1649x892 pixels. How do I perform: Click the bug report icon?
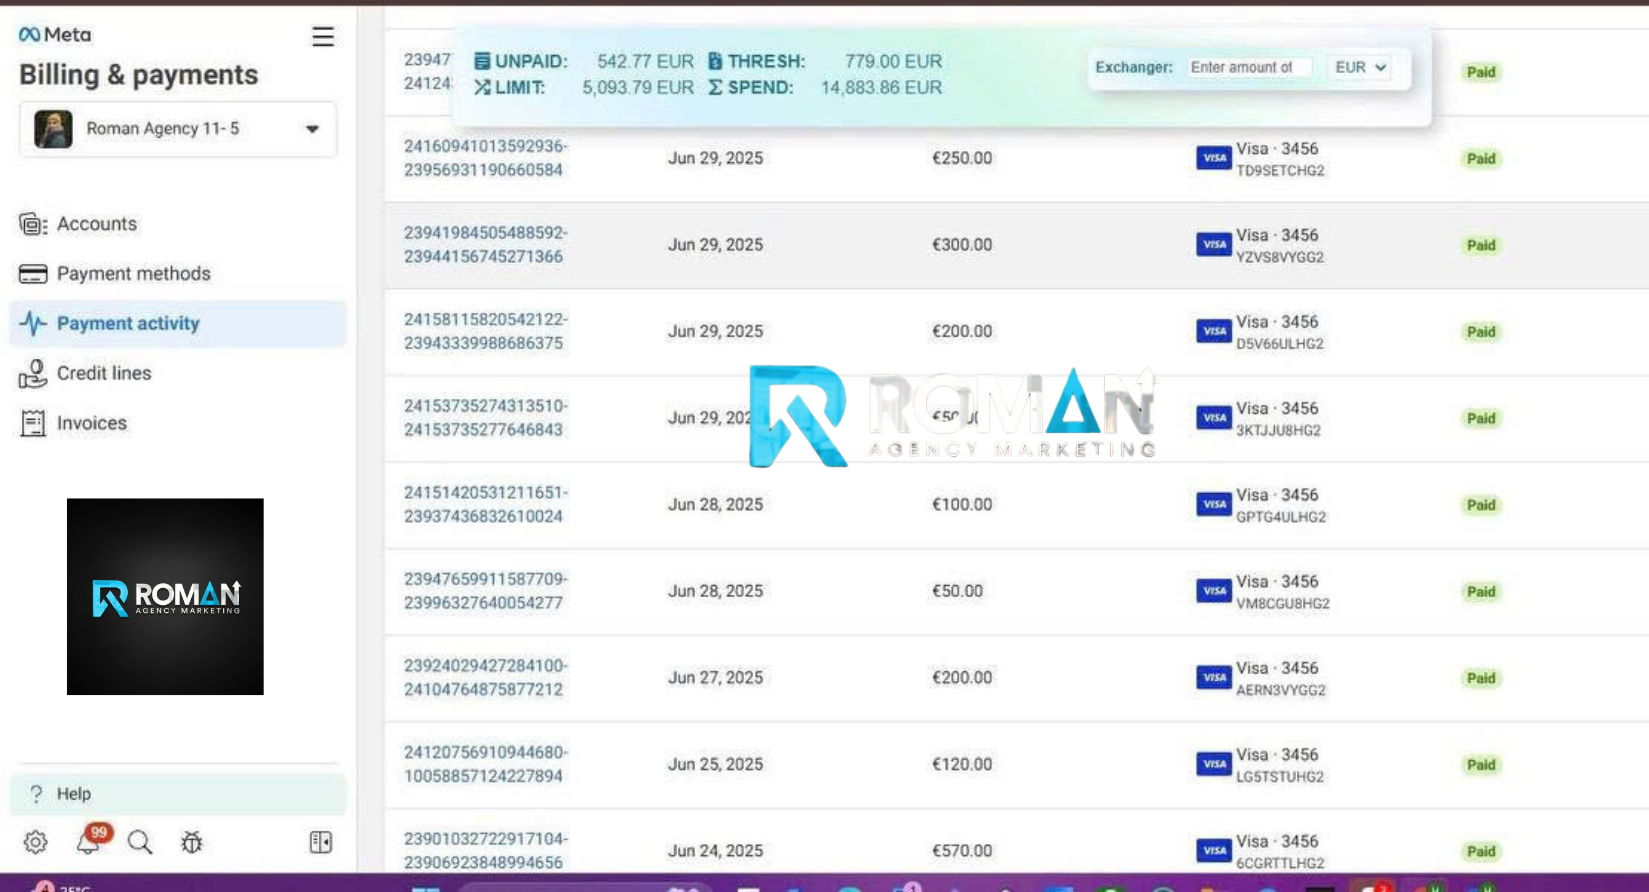[192, 843]
